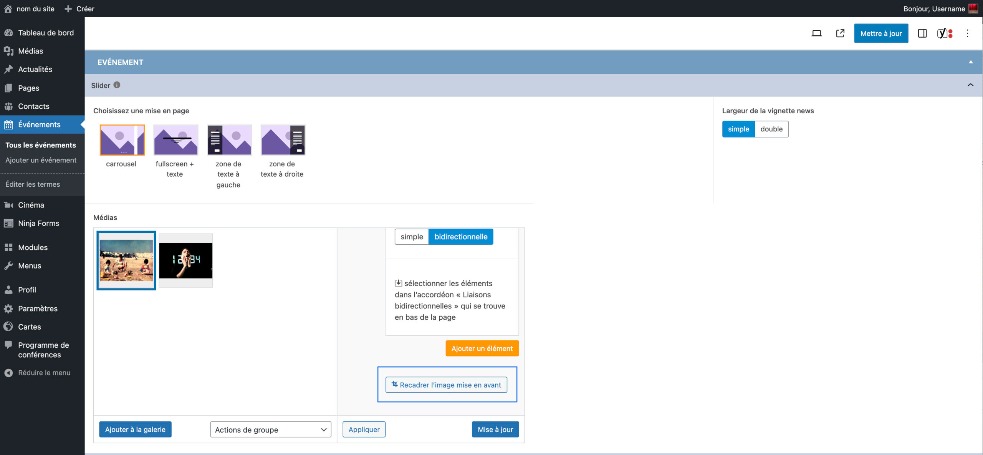Select the fullscreen + texte layout icon
This screenshot has height=455, width=983.
pyautogui.click(x=176, y=140)
